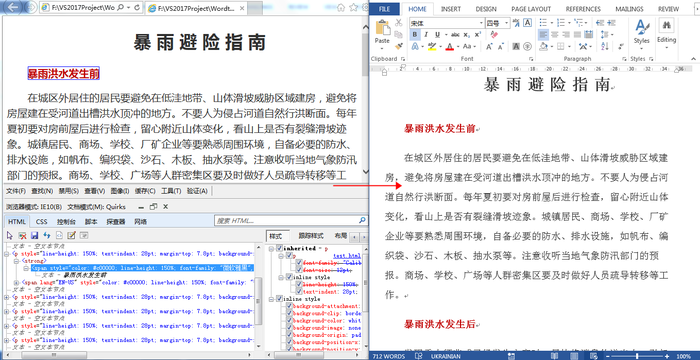Open the Styles gallery button
The width and height of the screenshot is (700, 360).
642,33
